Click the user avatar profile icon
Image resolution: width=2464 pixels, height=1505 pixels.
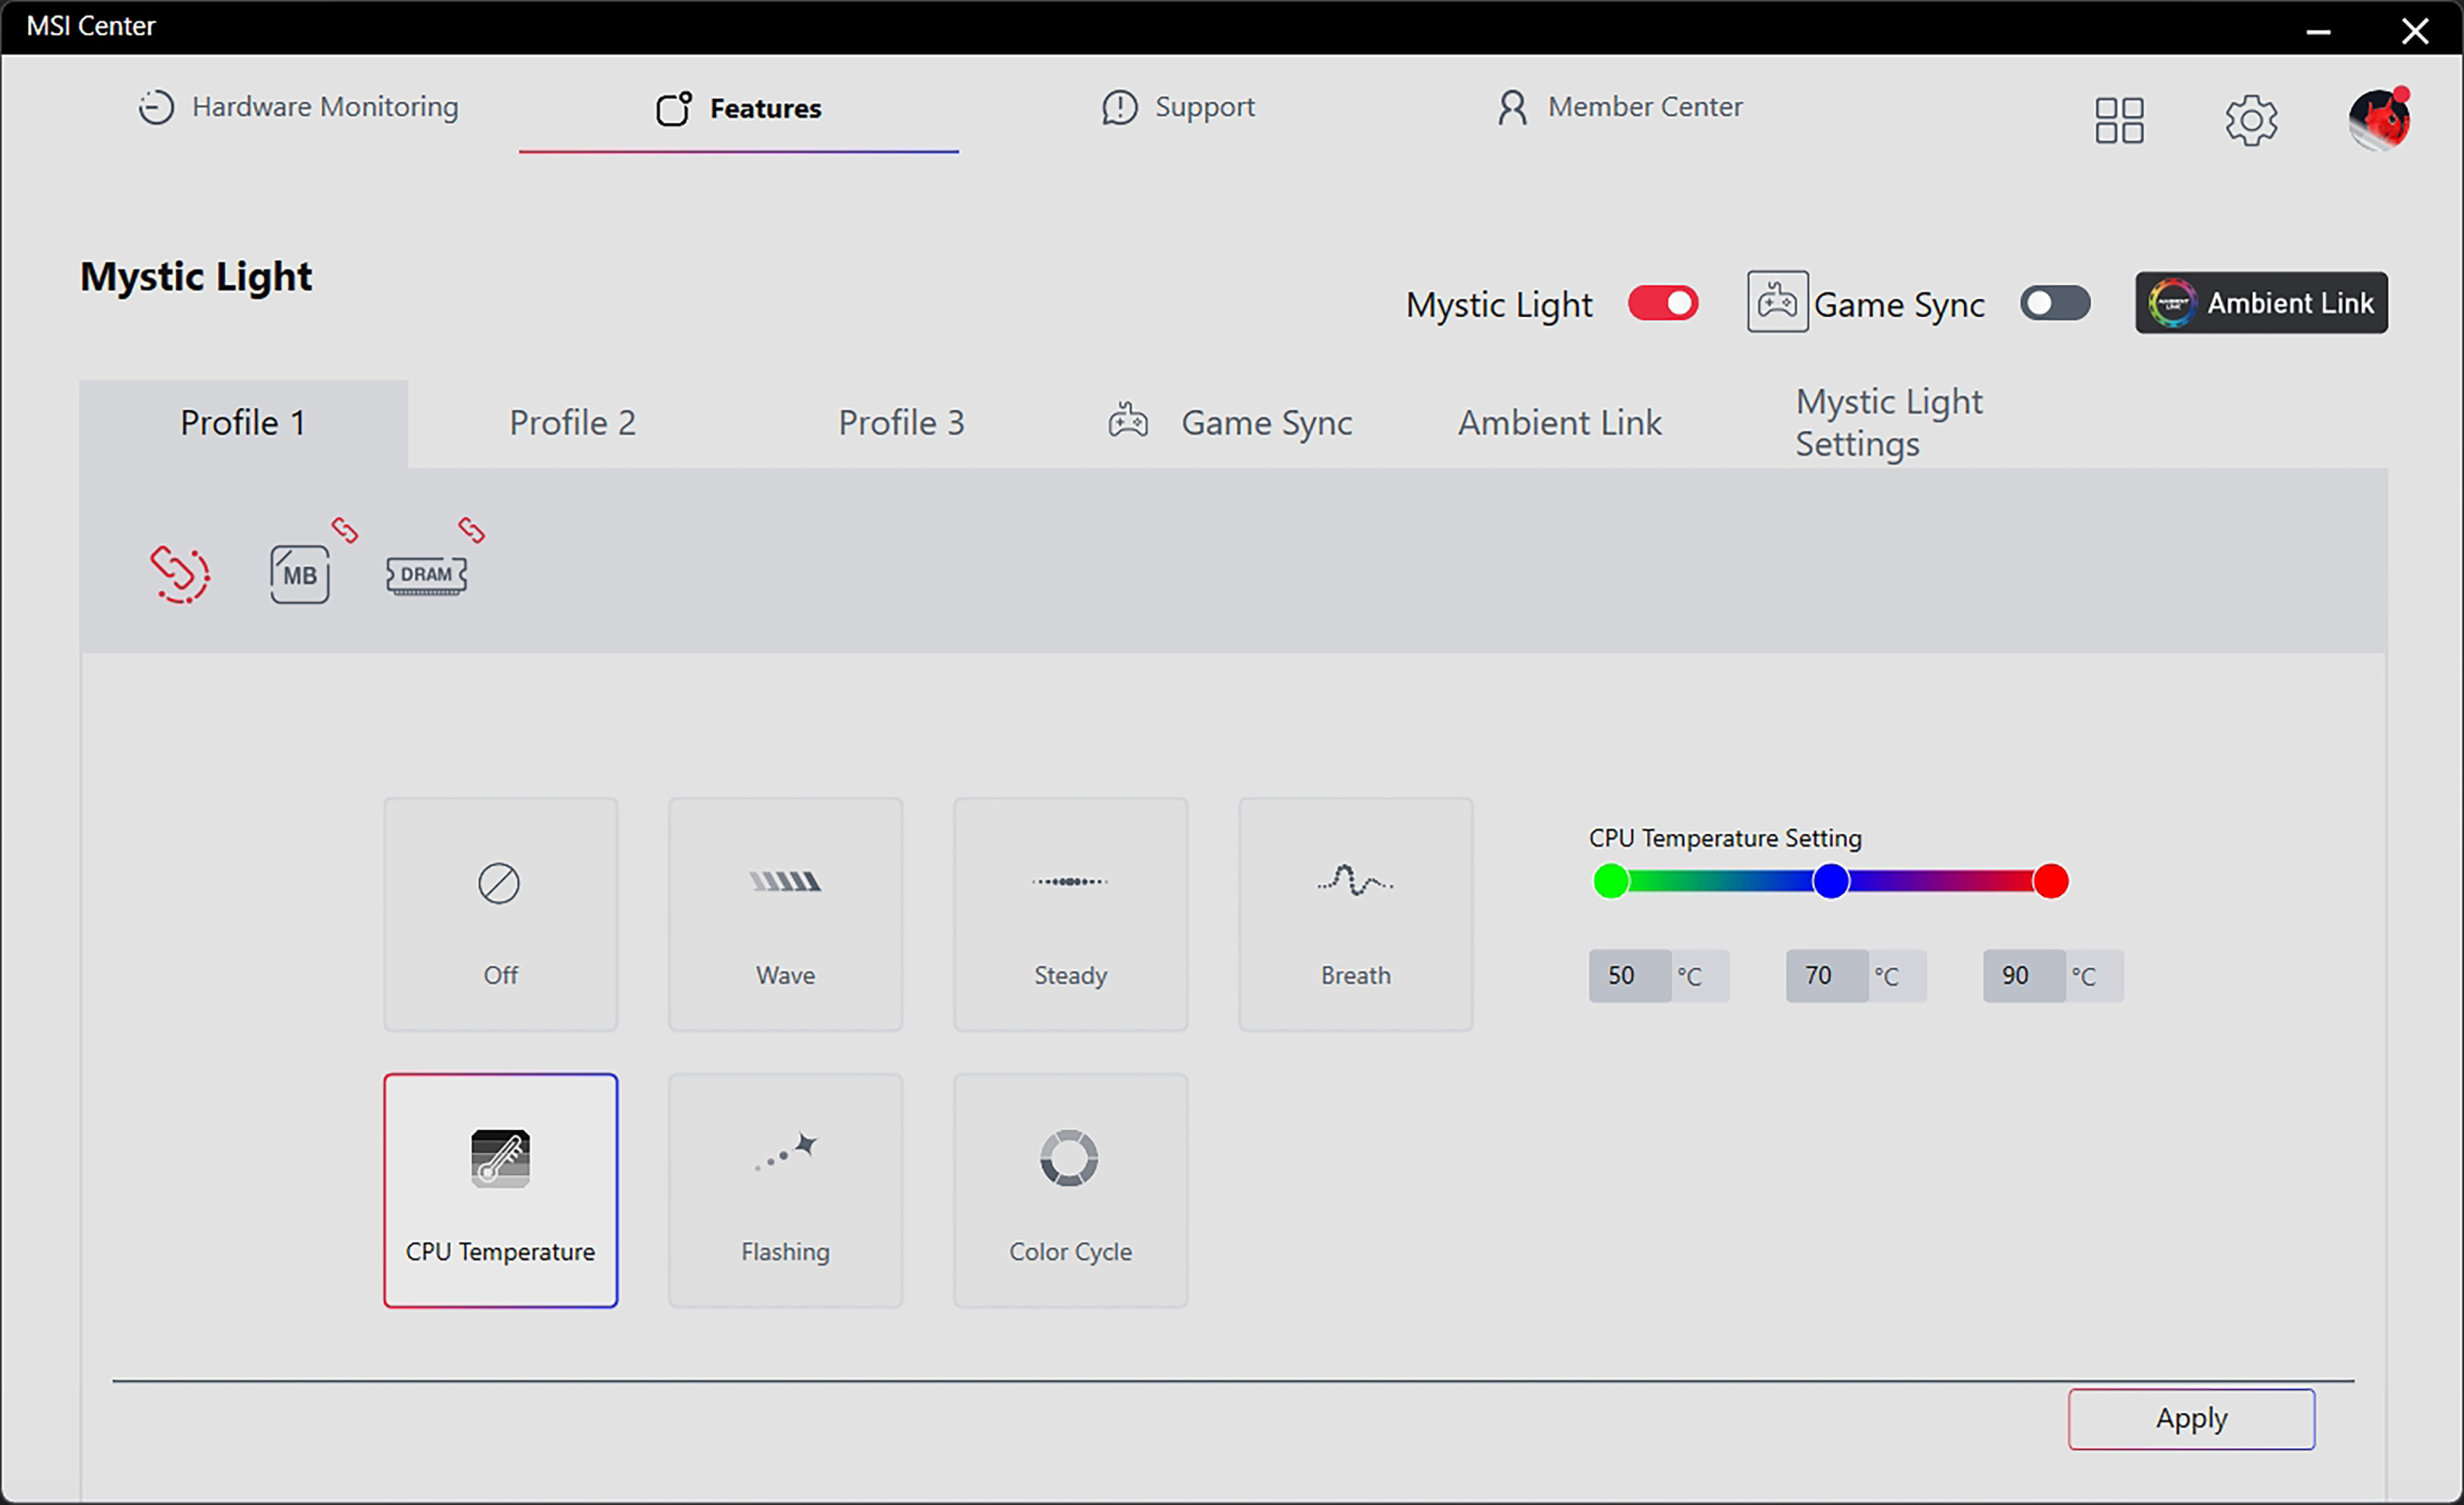[2379, 121]
